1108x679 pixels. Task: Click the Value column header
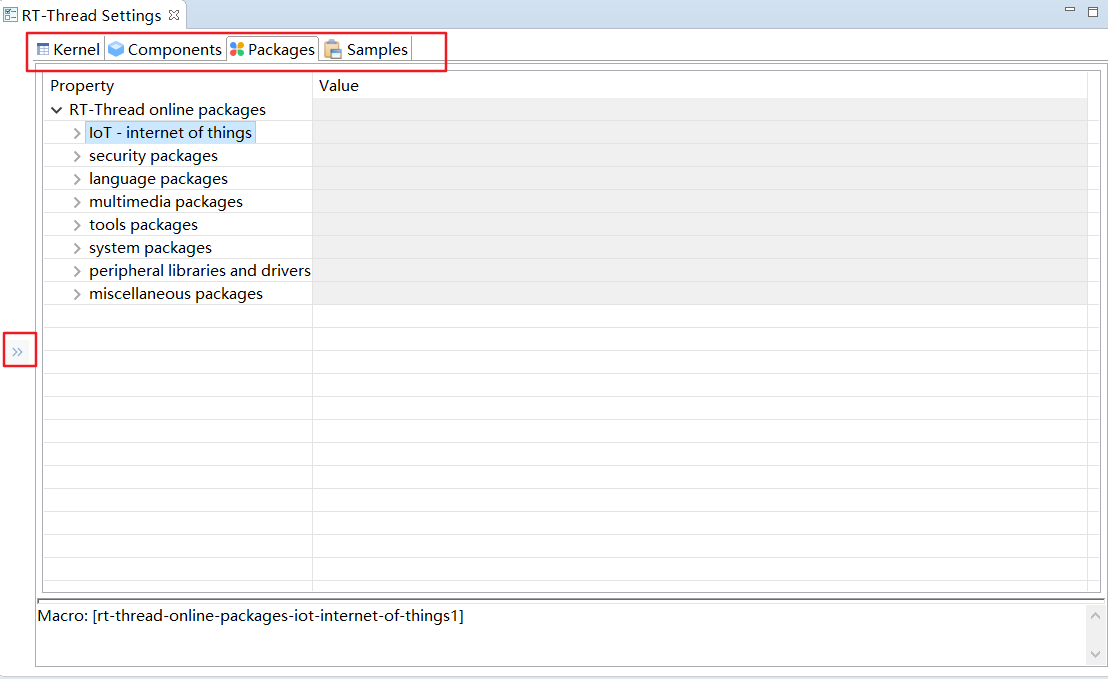point(700,85)
